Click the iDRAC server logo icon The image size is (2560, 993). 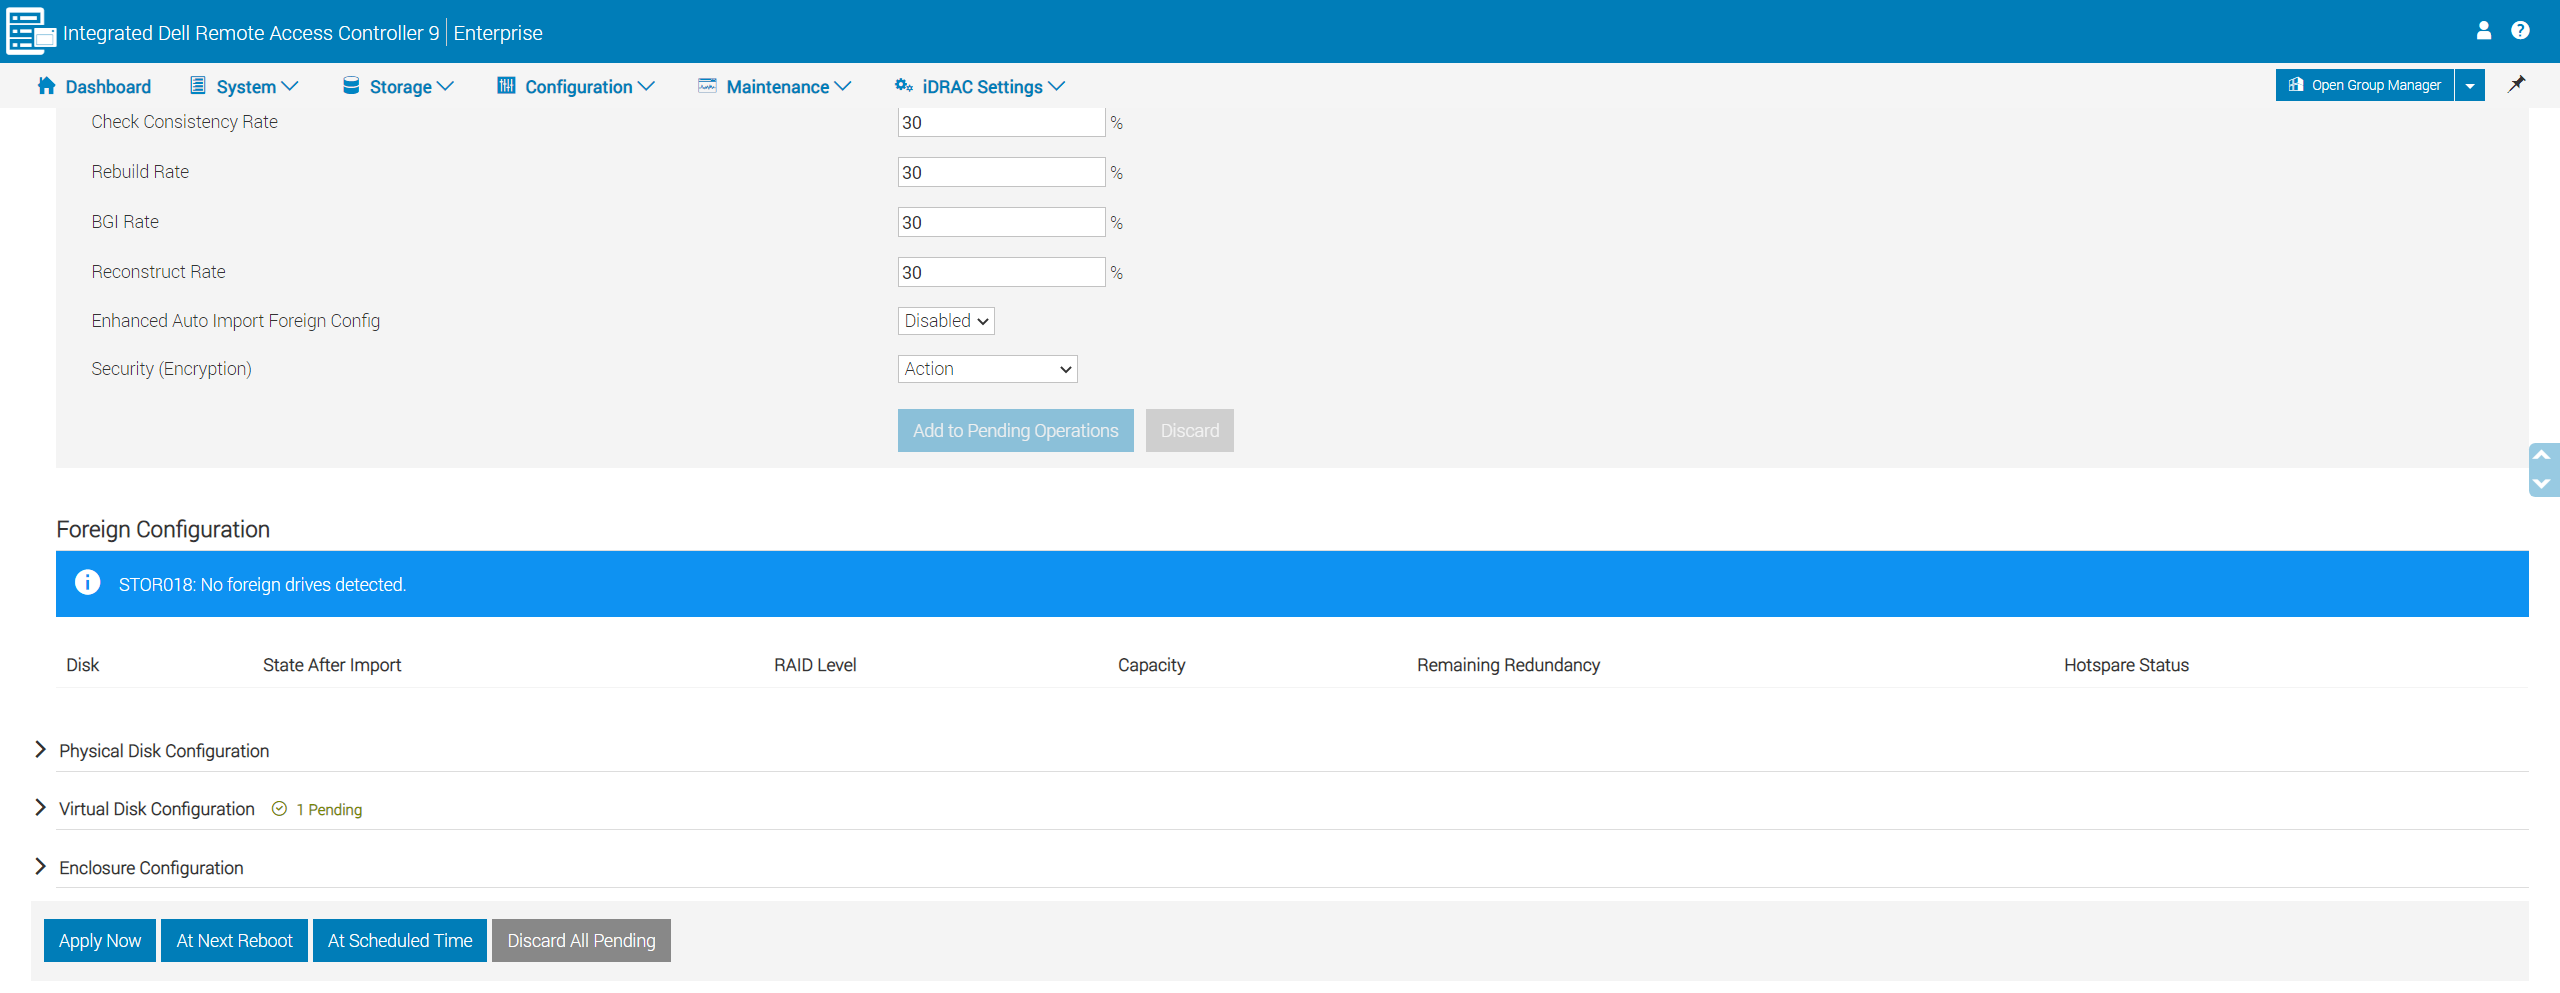click(30, 31)
